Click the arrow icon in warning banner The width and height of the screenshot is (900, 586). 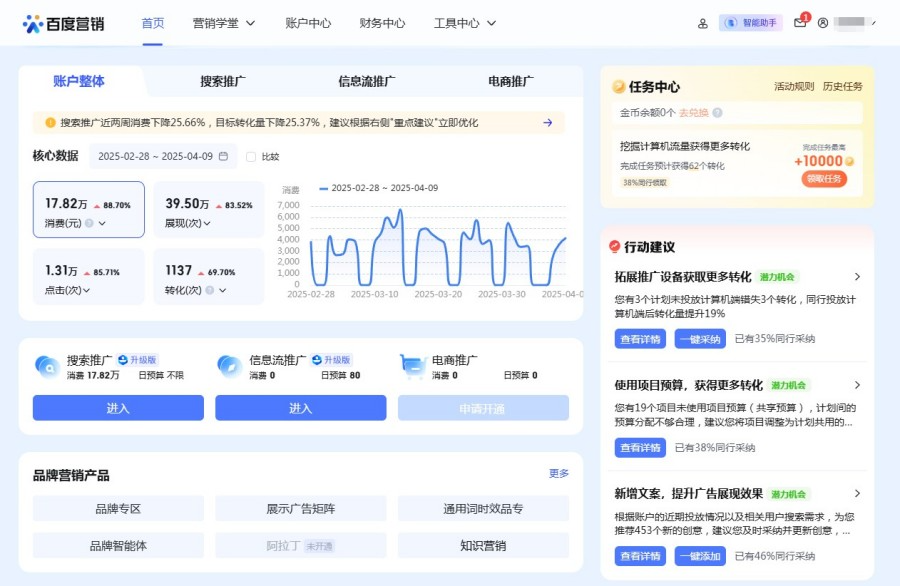coord(548,123)
